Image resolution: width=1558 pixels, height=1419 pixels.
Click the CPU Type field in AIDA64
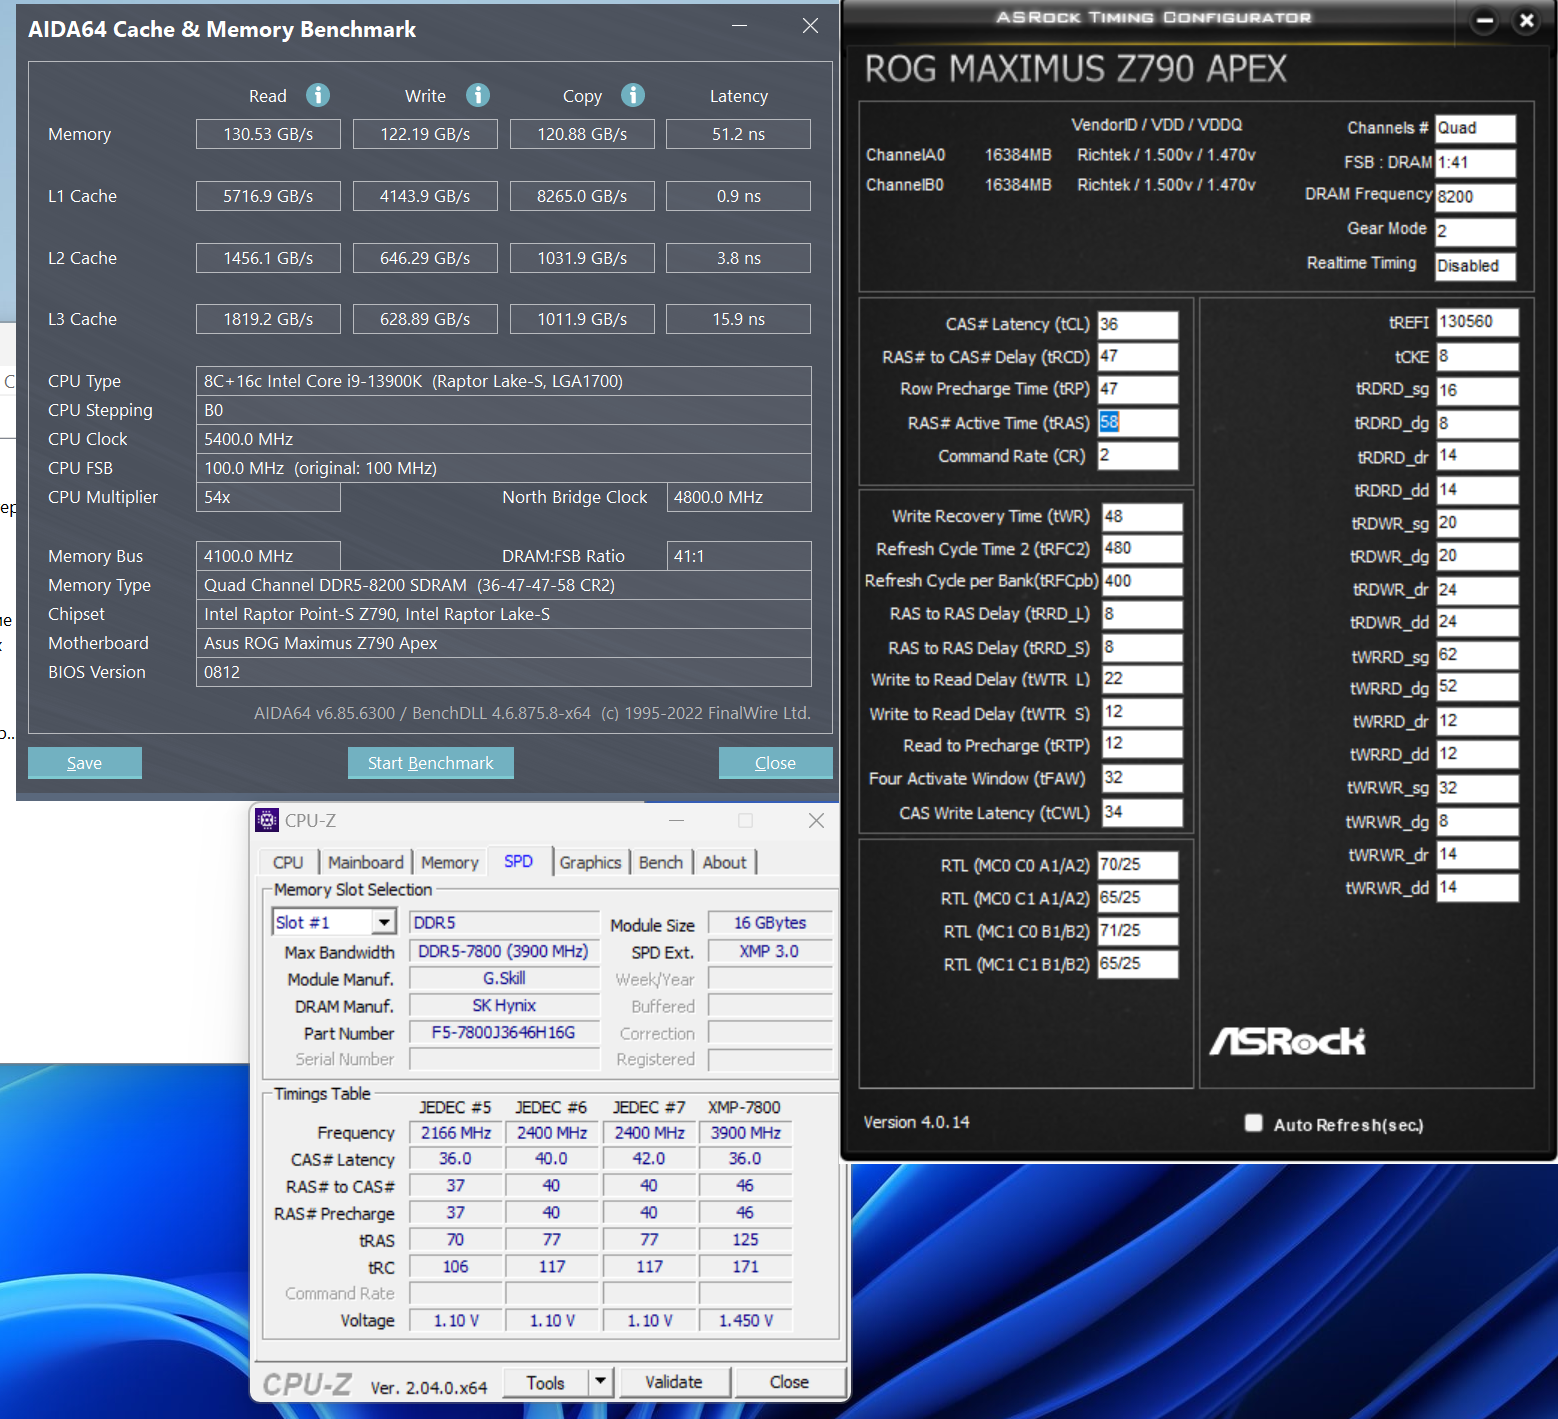click(x=503, y=381)
